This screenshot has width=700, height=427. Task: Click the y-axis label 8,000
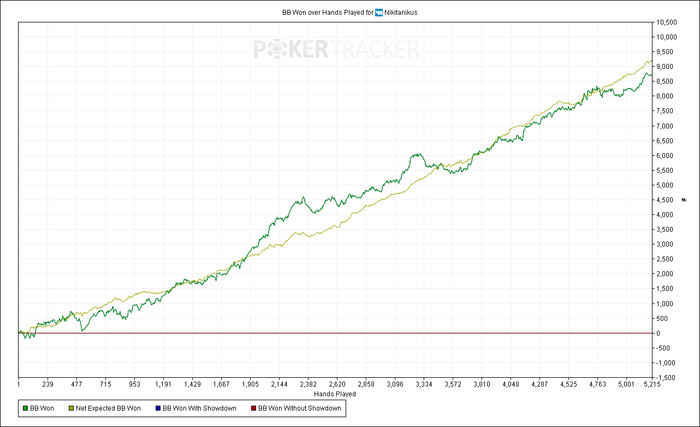(665, 96)
